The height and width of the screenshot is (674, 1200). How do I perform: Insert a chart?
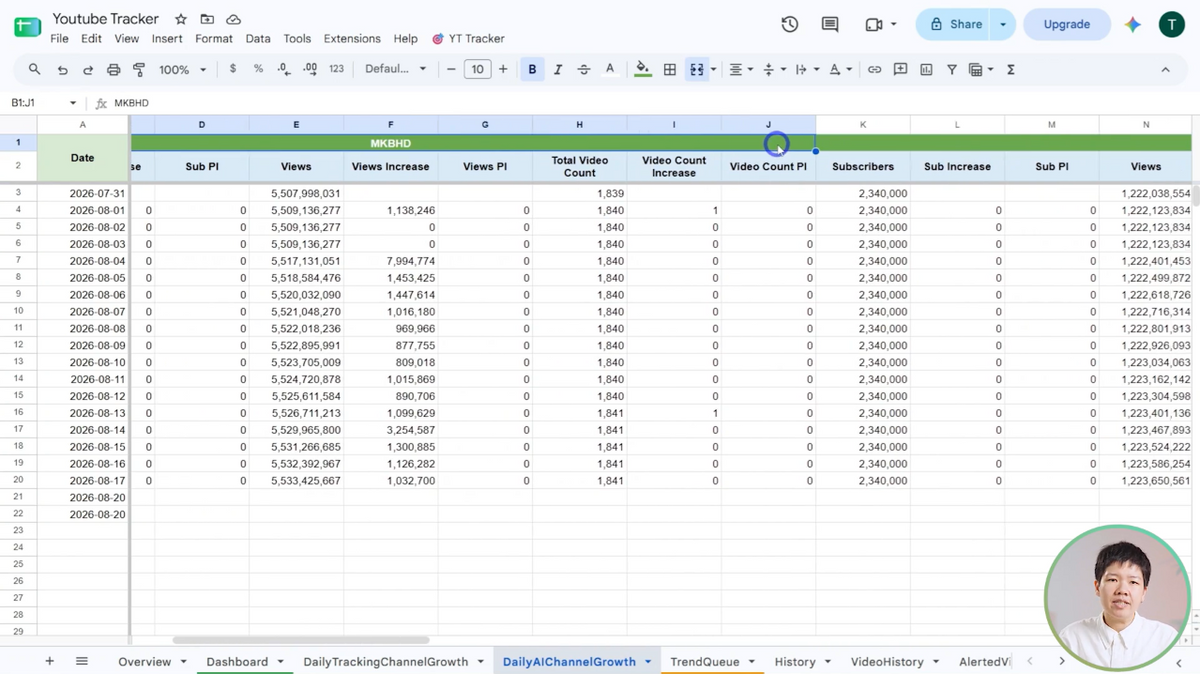point(926,69)
